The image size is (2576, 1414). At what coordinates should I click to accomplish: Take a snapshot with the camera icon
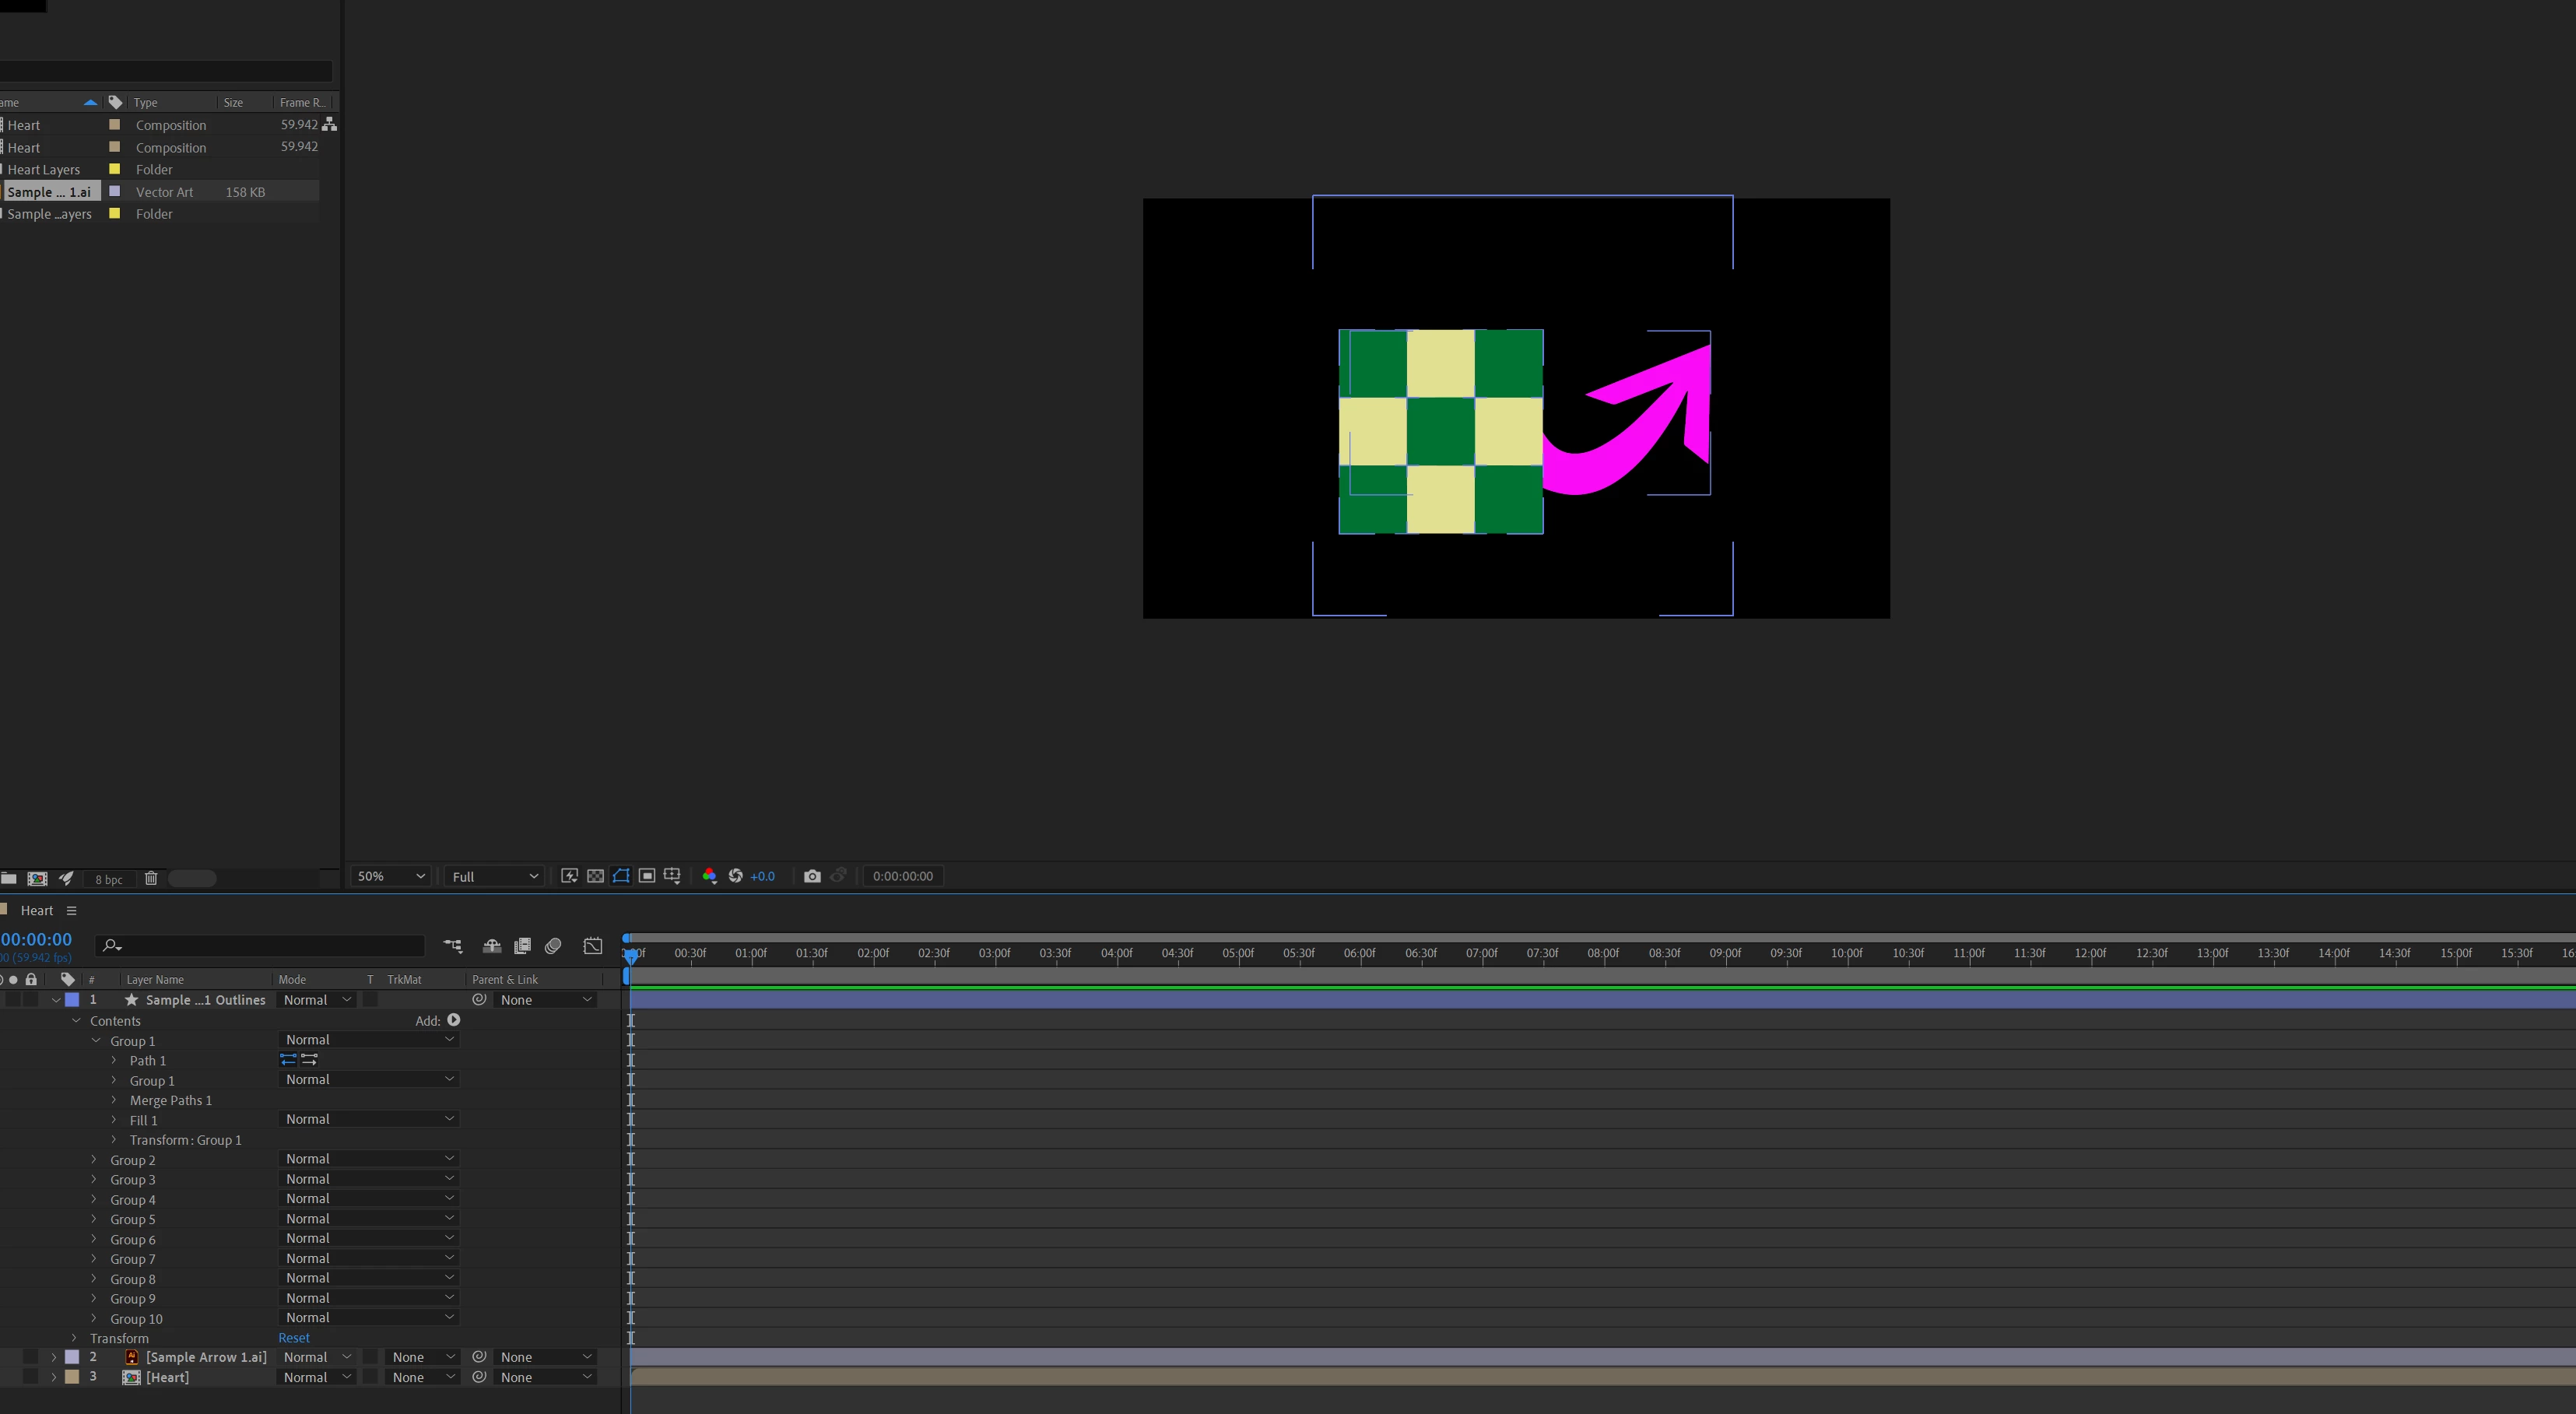click(812, 876)
